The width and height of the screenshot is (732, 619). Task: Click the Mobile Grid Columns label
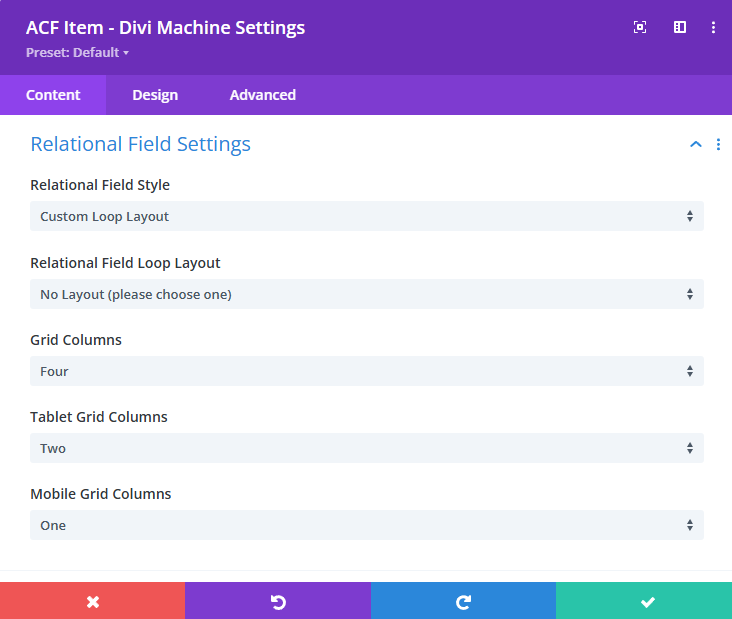(x=101, y=494)
